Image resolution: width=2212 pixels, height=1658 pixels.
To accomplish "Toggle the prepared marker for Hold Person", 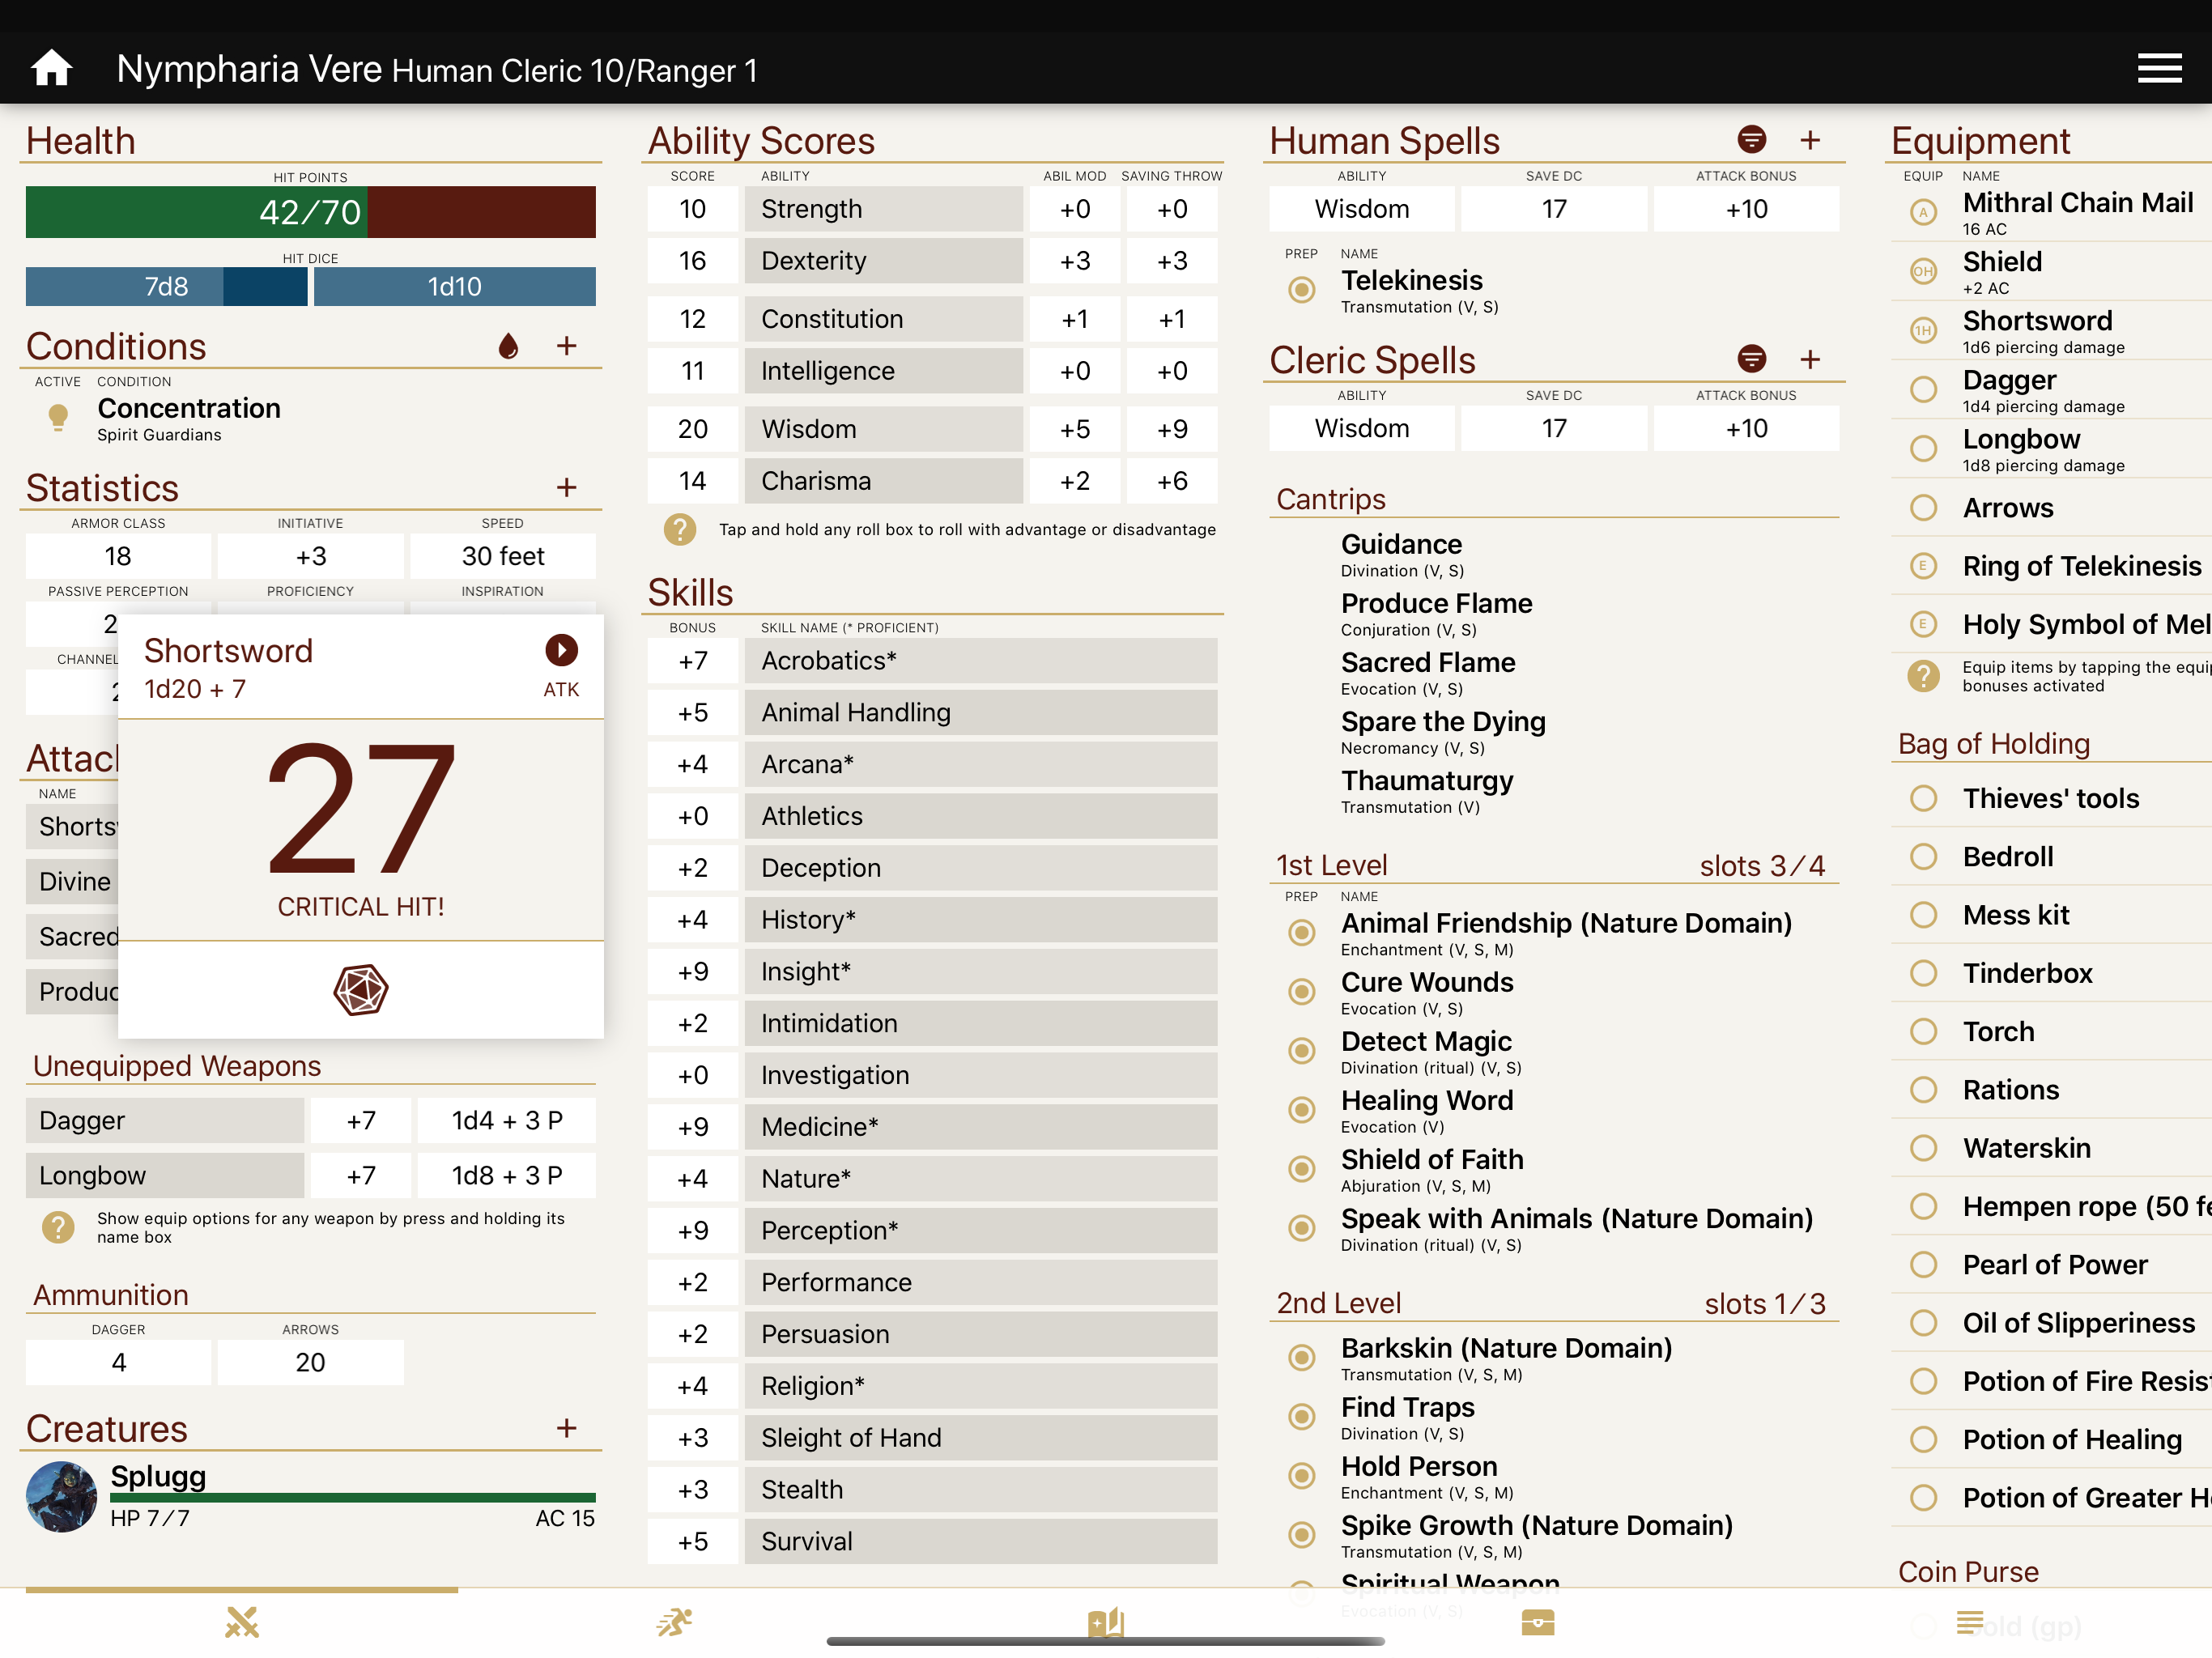I will click(1301, 1476).
